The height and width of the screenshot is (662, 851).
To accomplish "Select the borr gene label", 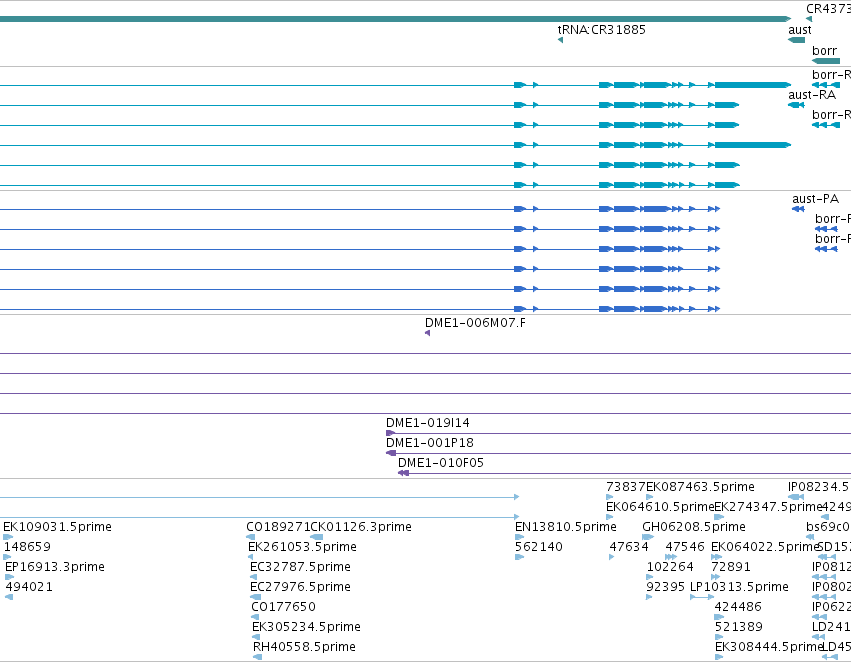I will point(824,50).
